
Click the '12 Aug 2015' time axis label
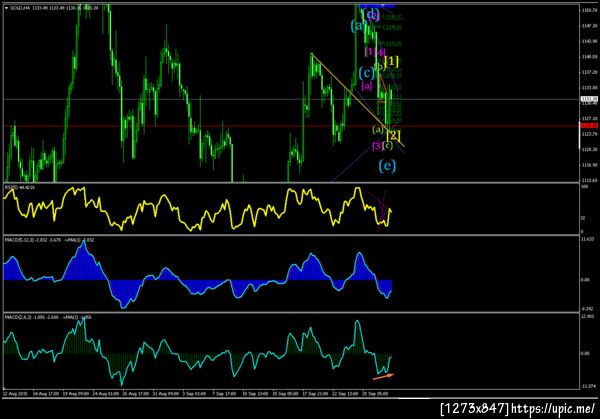[x=15, y=394]
